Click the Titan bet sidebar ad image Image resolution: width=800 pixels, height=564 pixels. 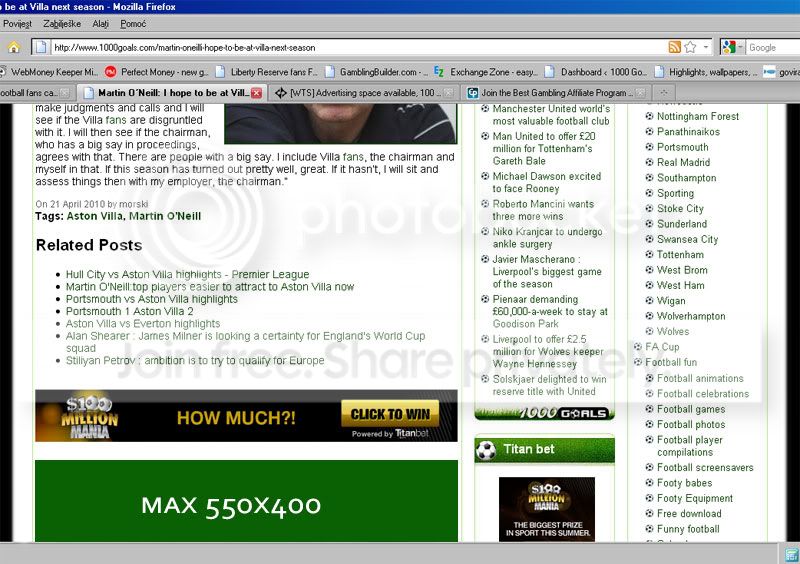tap(546, 509)
